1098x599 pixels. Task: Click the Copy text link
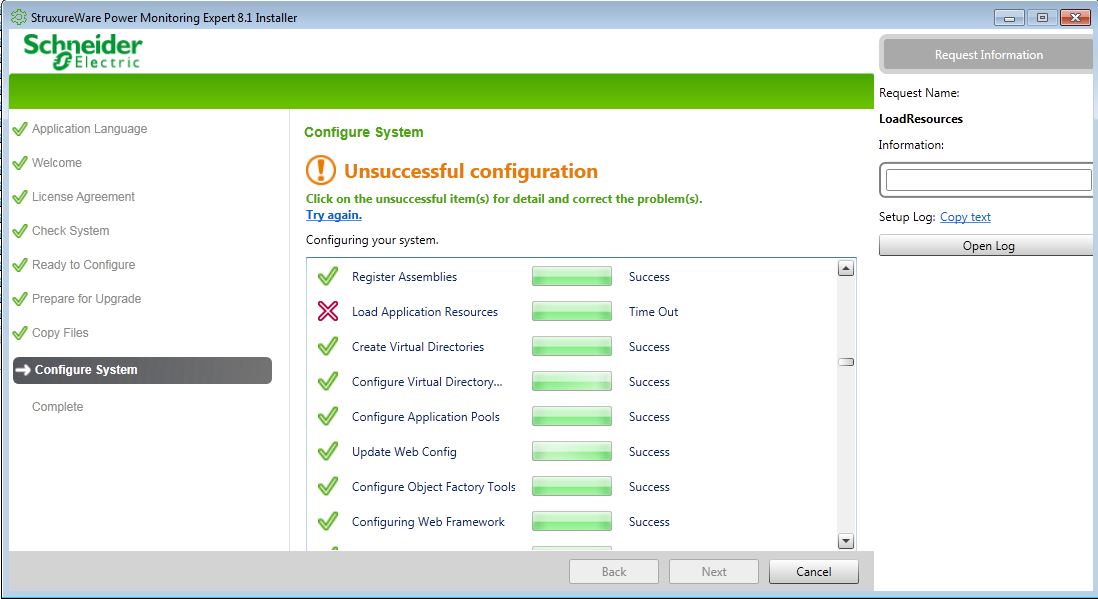click(965, 217)
